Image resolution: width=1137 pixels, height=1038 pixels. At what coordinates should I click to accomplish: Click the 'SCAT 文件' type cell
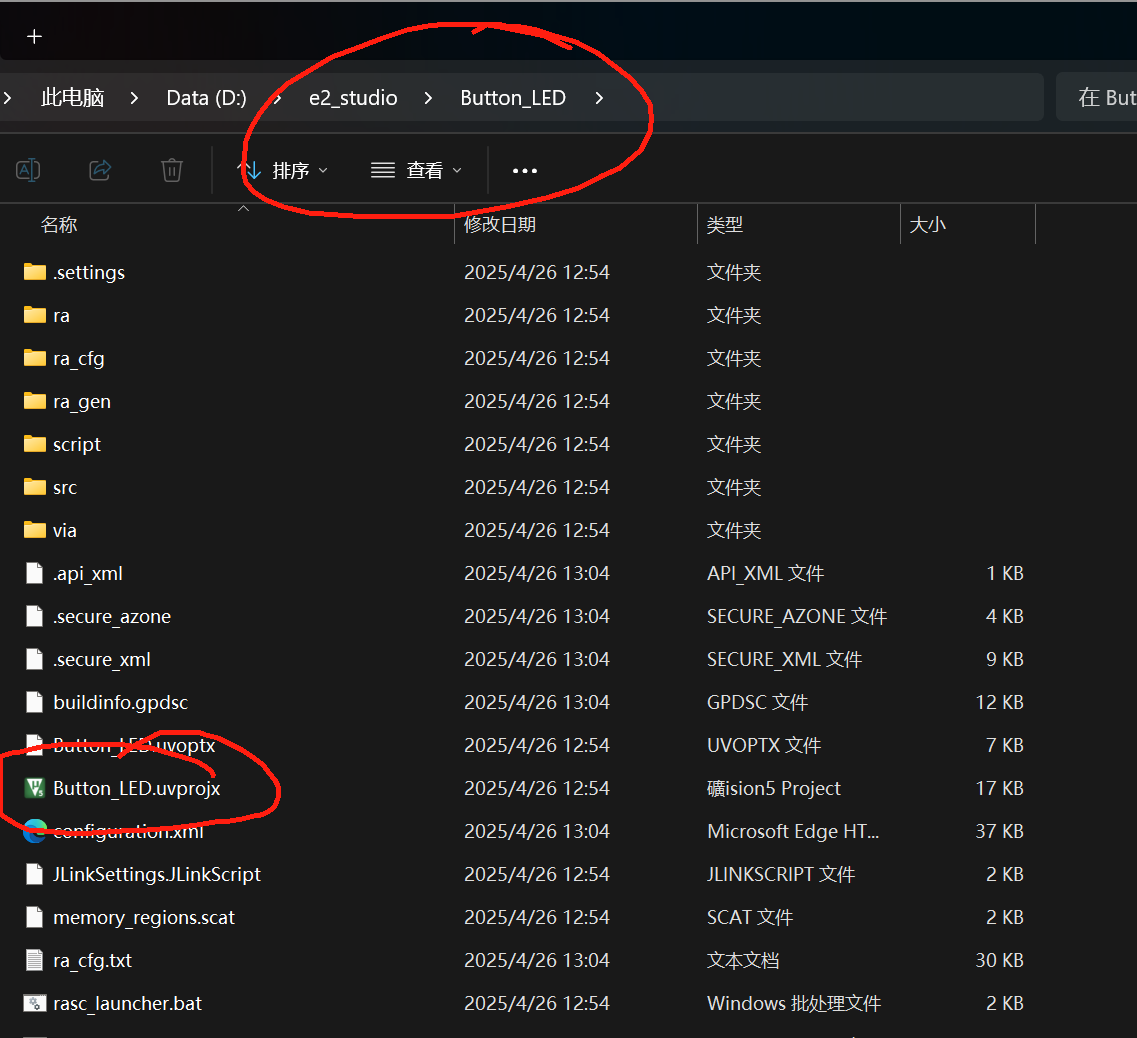tap(751, 918)
